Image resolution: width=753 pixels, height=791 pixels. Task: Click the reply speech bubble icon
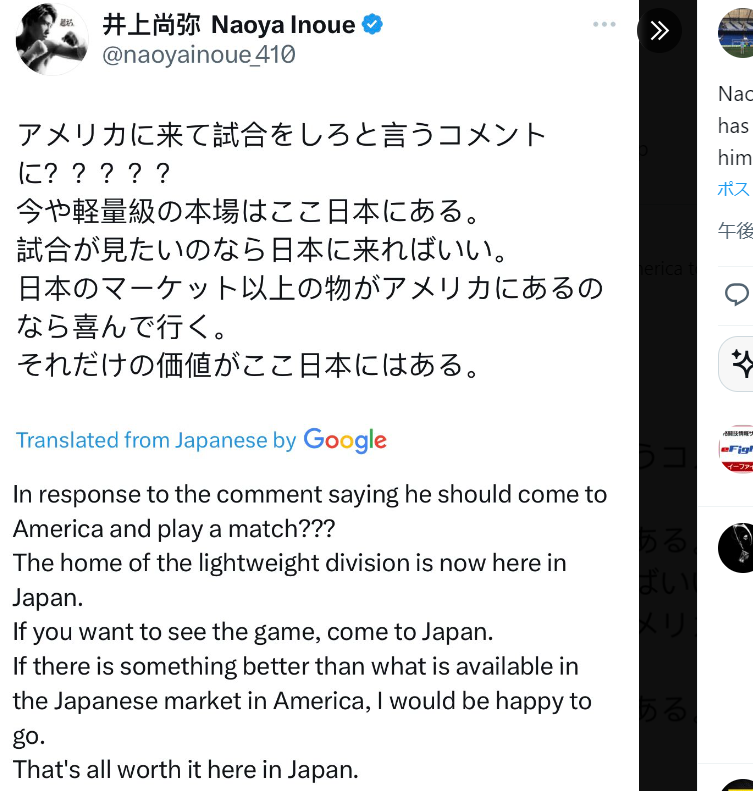coord(737,293)
